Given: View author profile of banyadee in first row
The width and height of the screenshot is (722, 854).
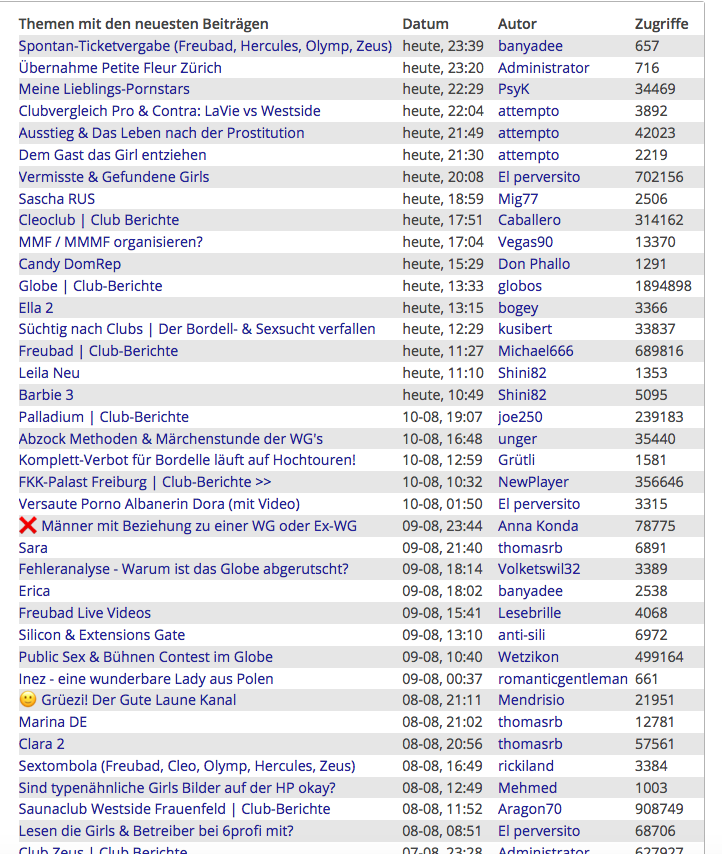Looking at the screenshot, I should click(530, 46).
